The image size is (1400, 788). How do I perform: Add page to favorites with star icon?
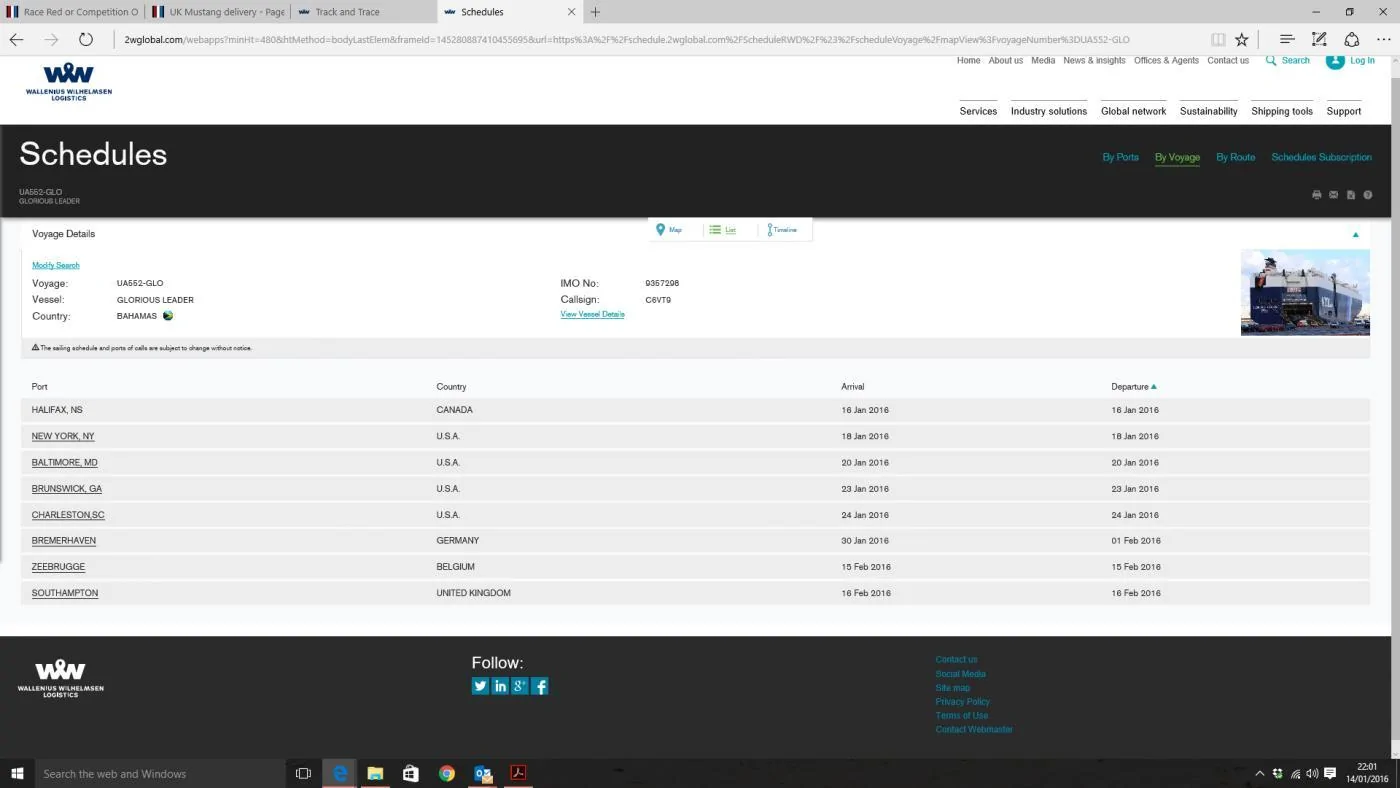tap(1242, 40)
